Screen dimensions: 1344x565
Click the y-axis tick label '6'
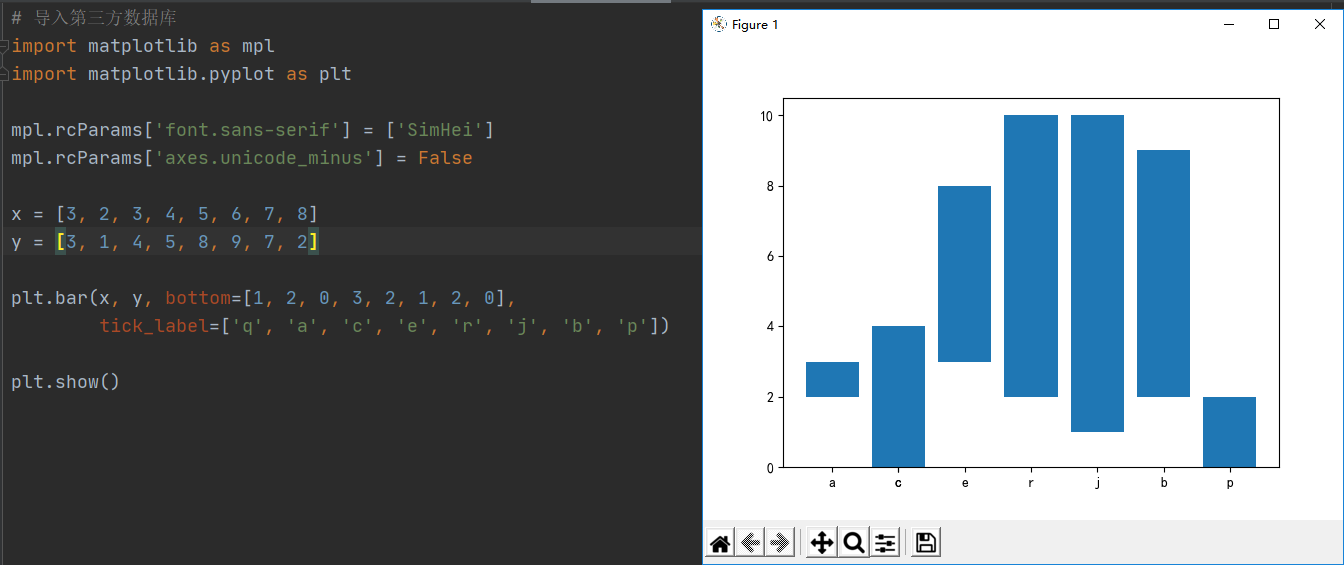coord(770,256)
